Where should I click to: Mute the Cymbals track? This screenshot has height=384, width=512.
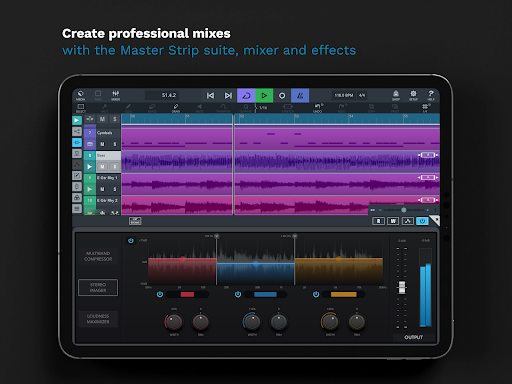click(x=102, y=144)
